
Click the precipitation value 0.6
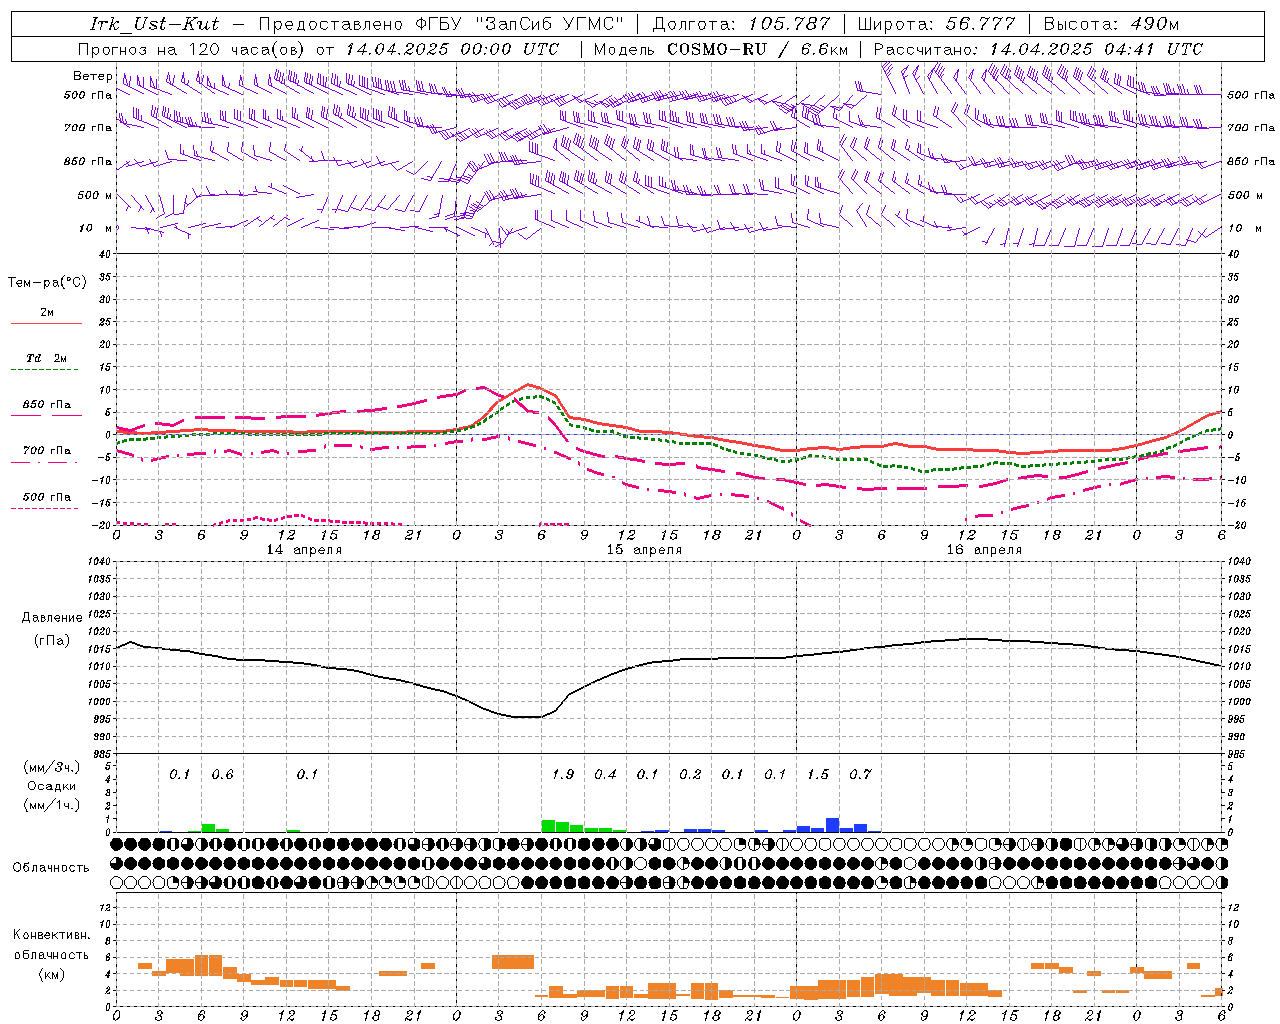coord(222,774)
